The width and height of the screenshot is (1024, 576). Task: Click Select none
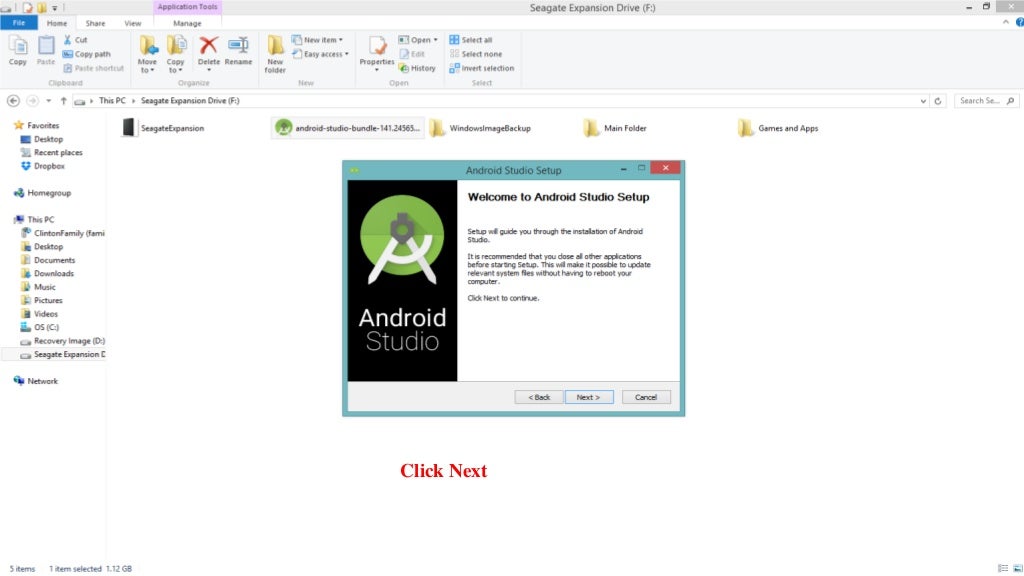[476, 54]
